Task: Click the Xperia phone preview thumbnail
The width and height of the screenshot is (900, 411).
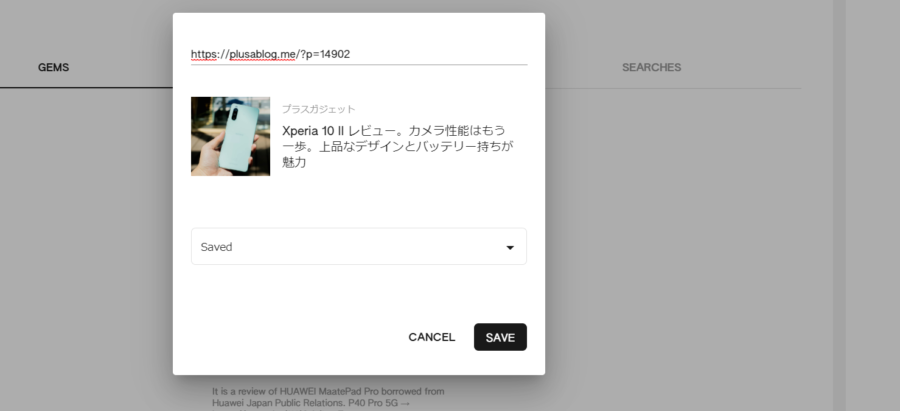Action: point(230,136)
